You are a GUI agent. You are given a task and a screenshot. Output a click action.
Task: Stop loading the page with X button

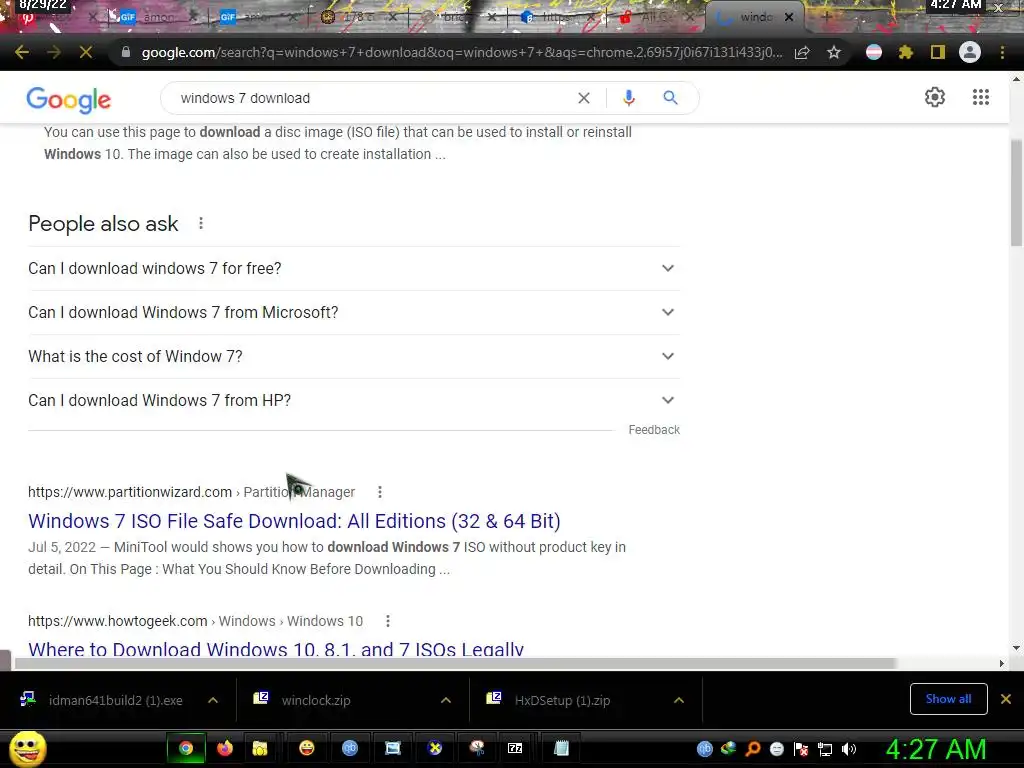[86, 52]
